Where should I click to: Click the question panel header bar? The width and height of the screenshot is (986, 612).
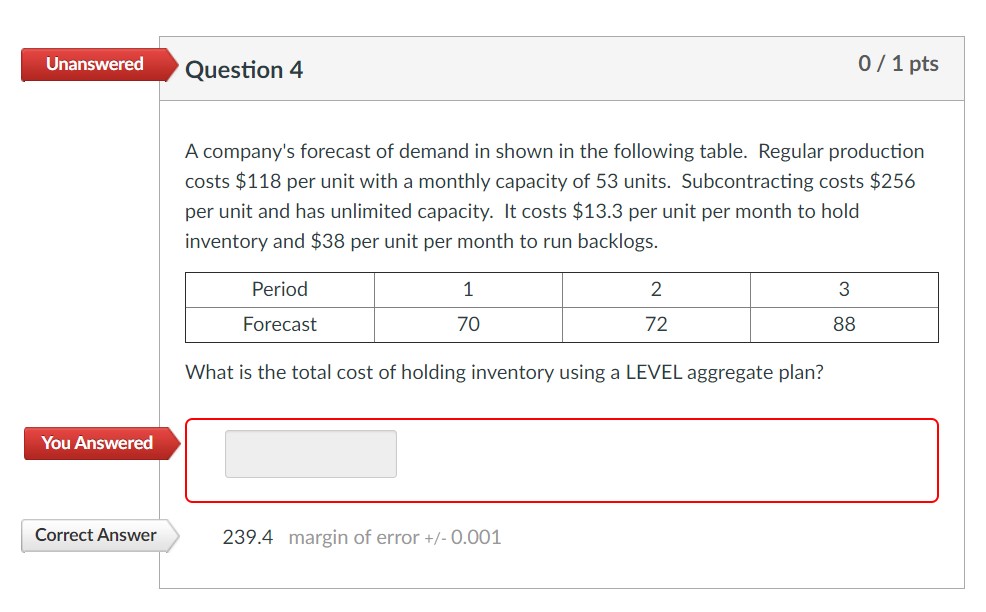point(560,66)
